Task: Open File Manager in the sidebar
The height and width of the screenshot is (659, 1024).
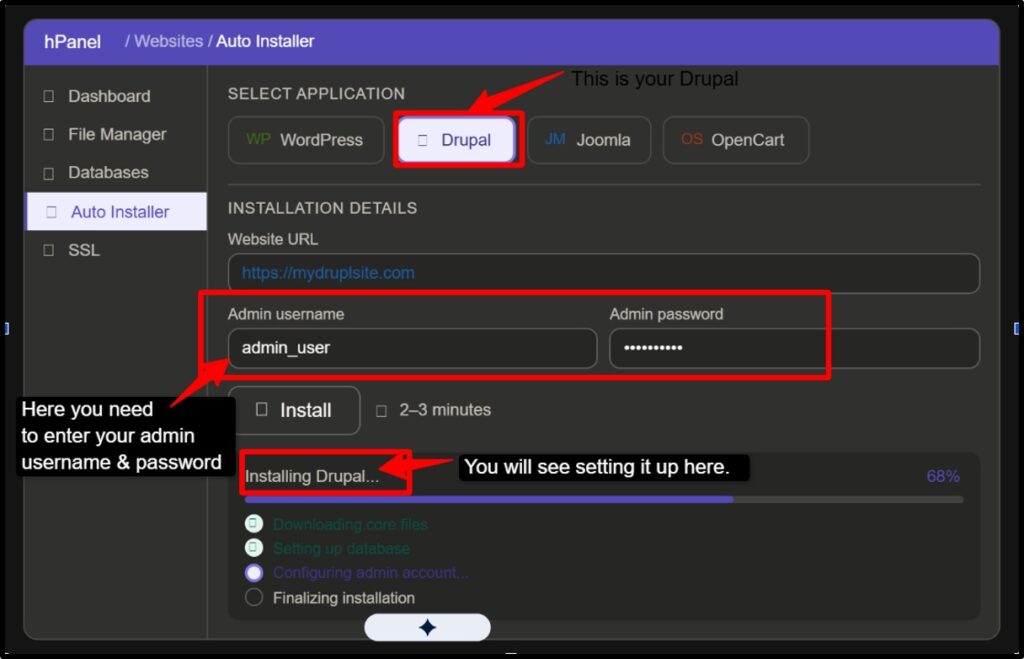Action: pyautogui.click(x=118, y=135)
